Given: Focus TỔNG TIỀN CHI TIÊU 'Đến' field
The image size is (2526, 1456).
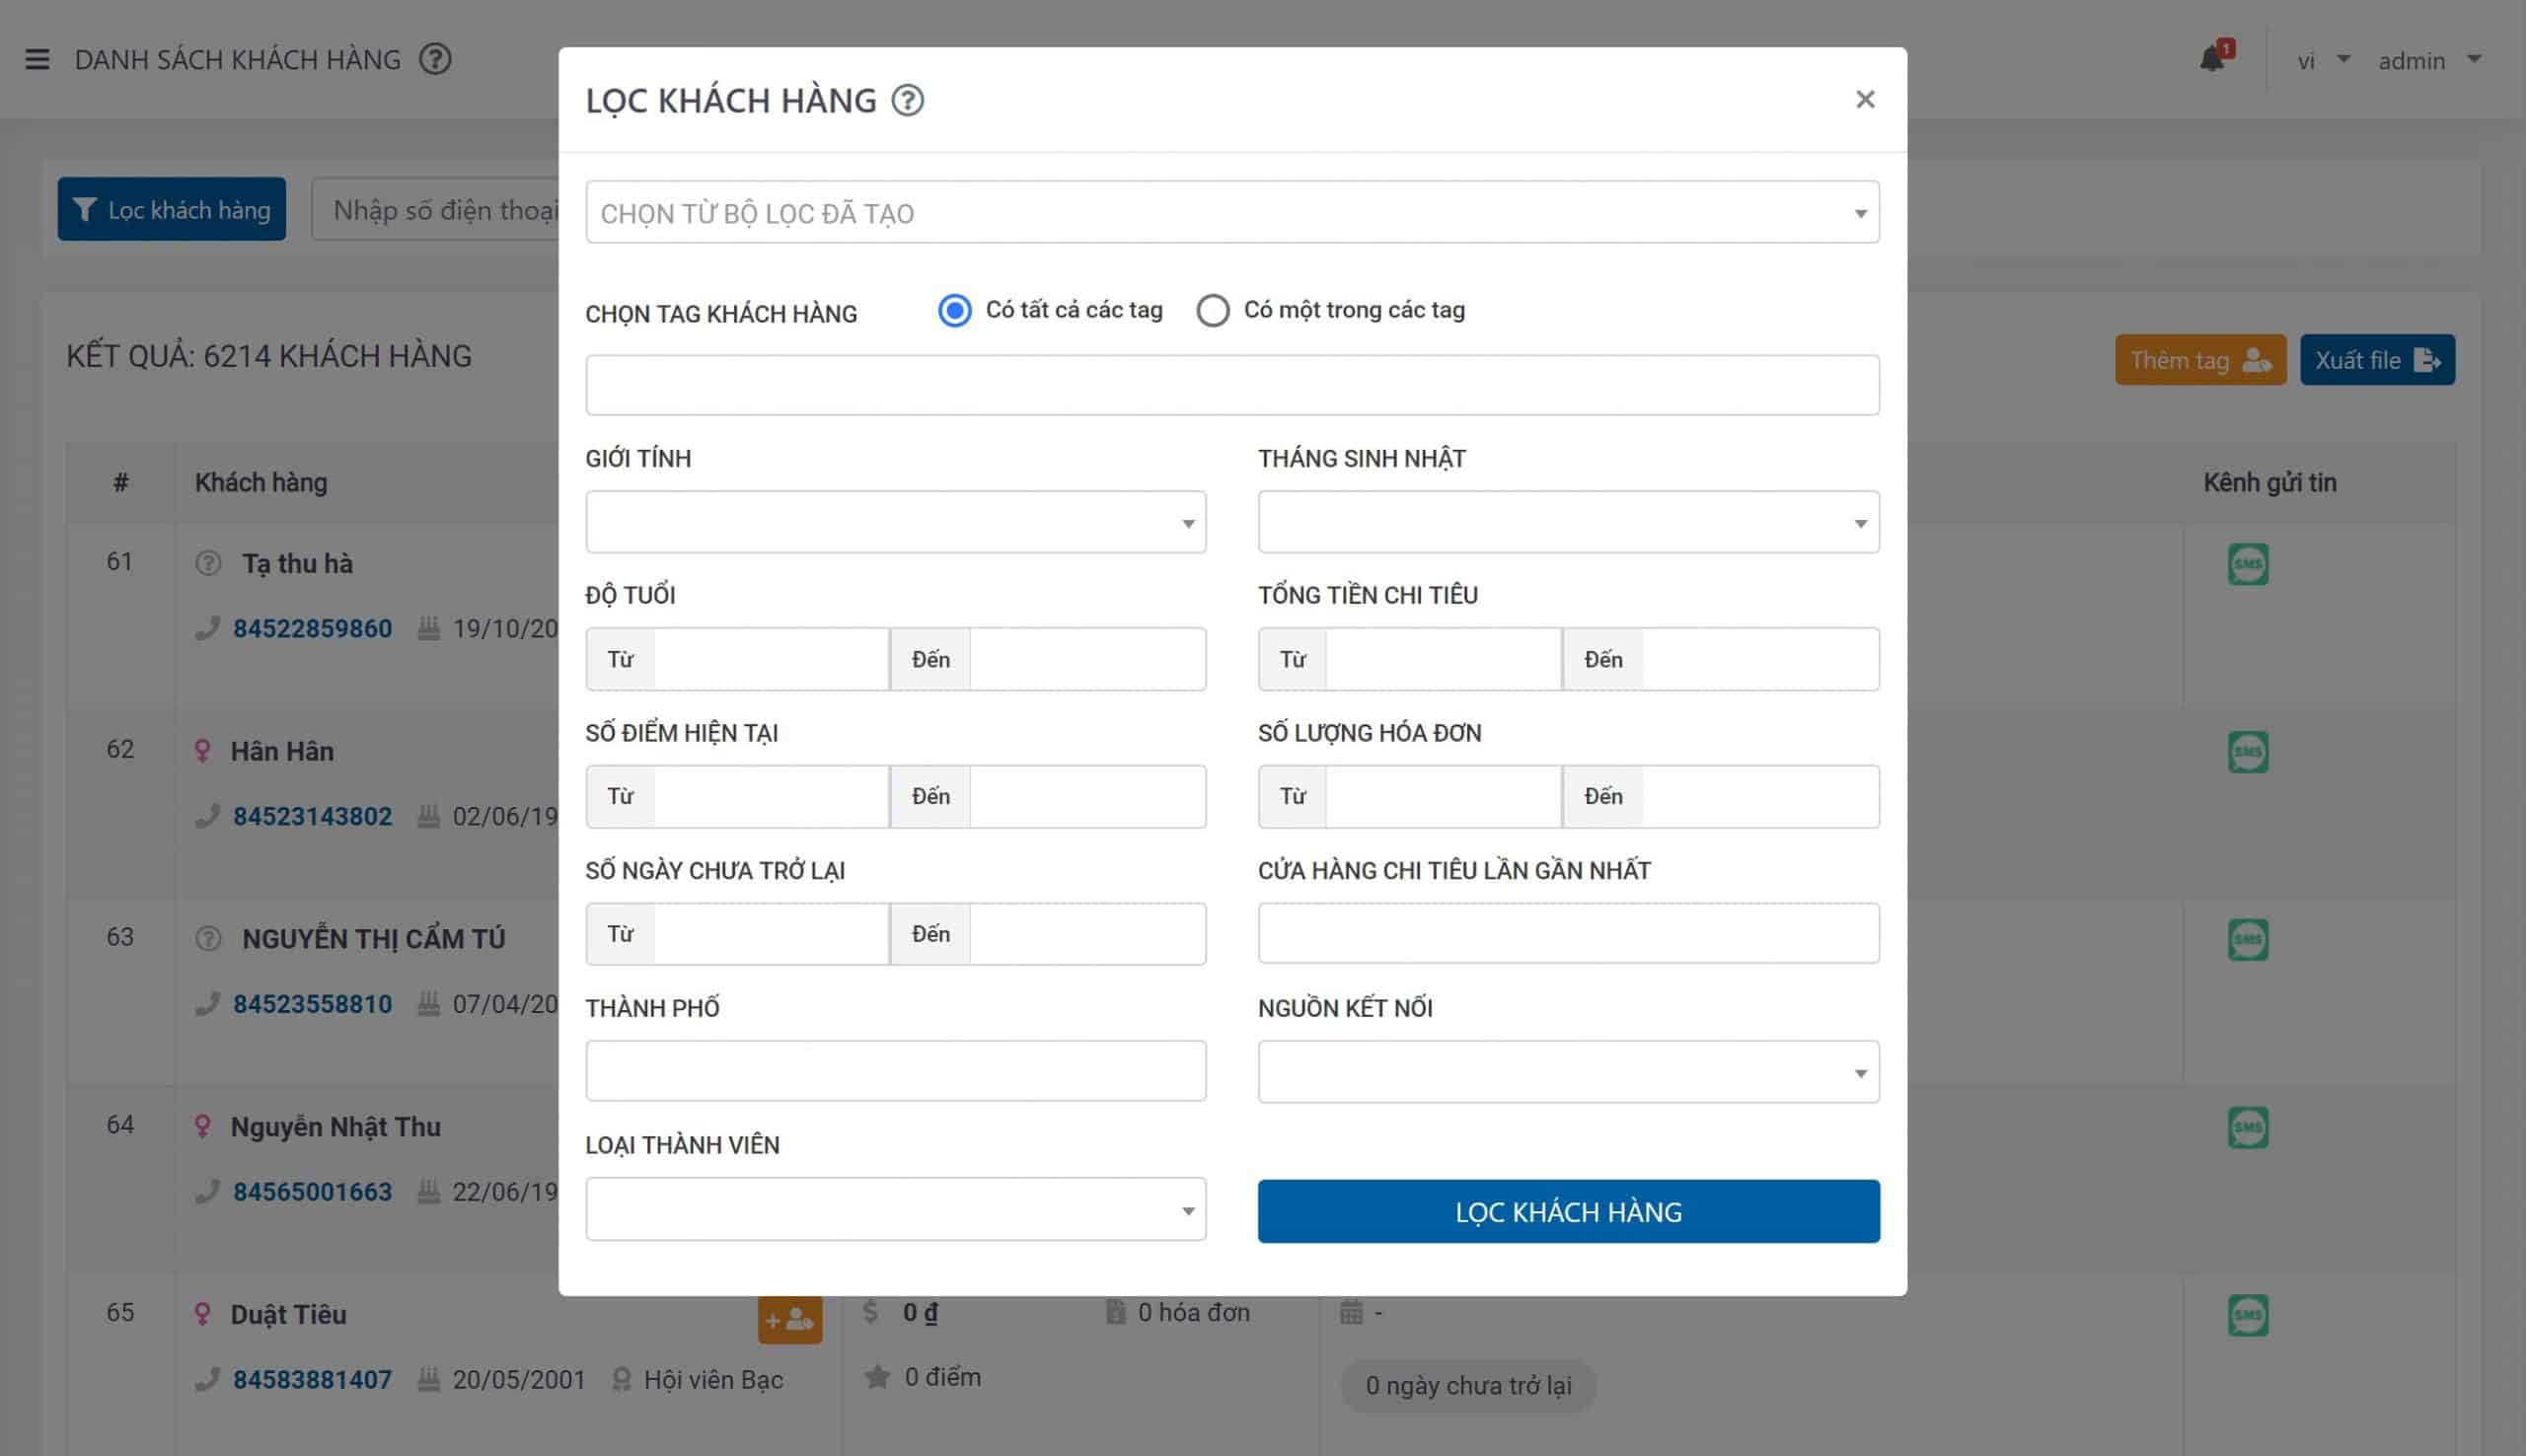Looking at the screenshot, I should tap(1760, 659).
